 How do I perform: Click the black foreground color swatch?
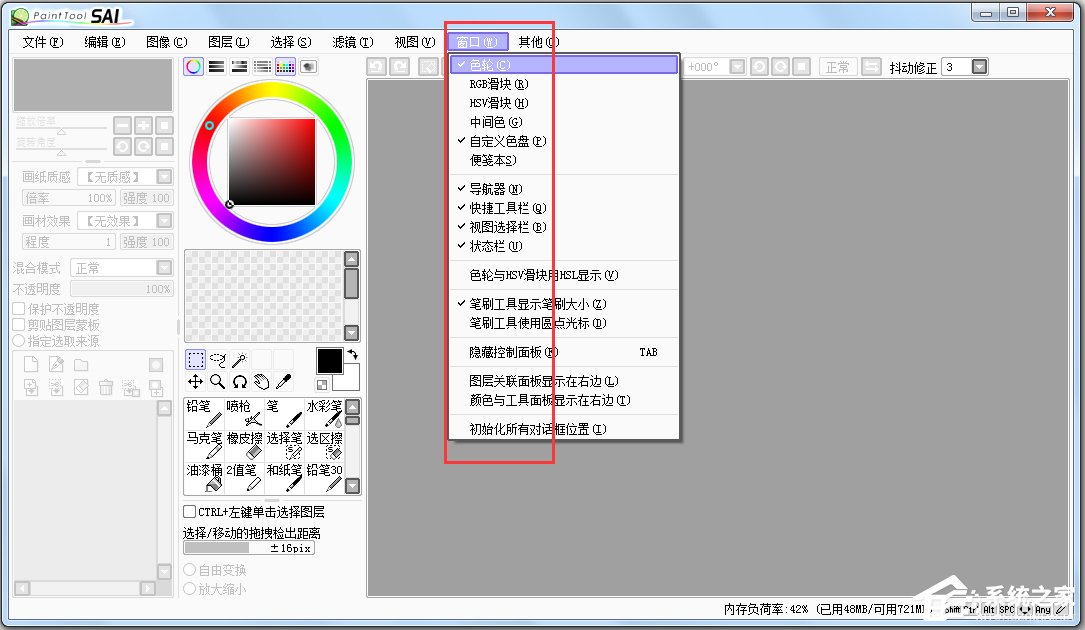coord(329,360)
